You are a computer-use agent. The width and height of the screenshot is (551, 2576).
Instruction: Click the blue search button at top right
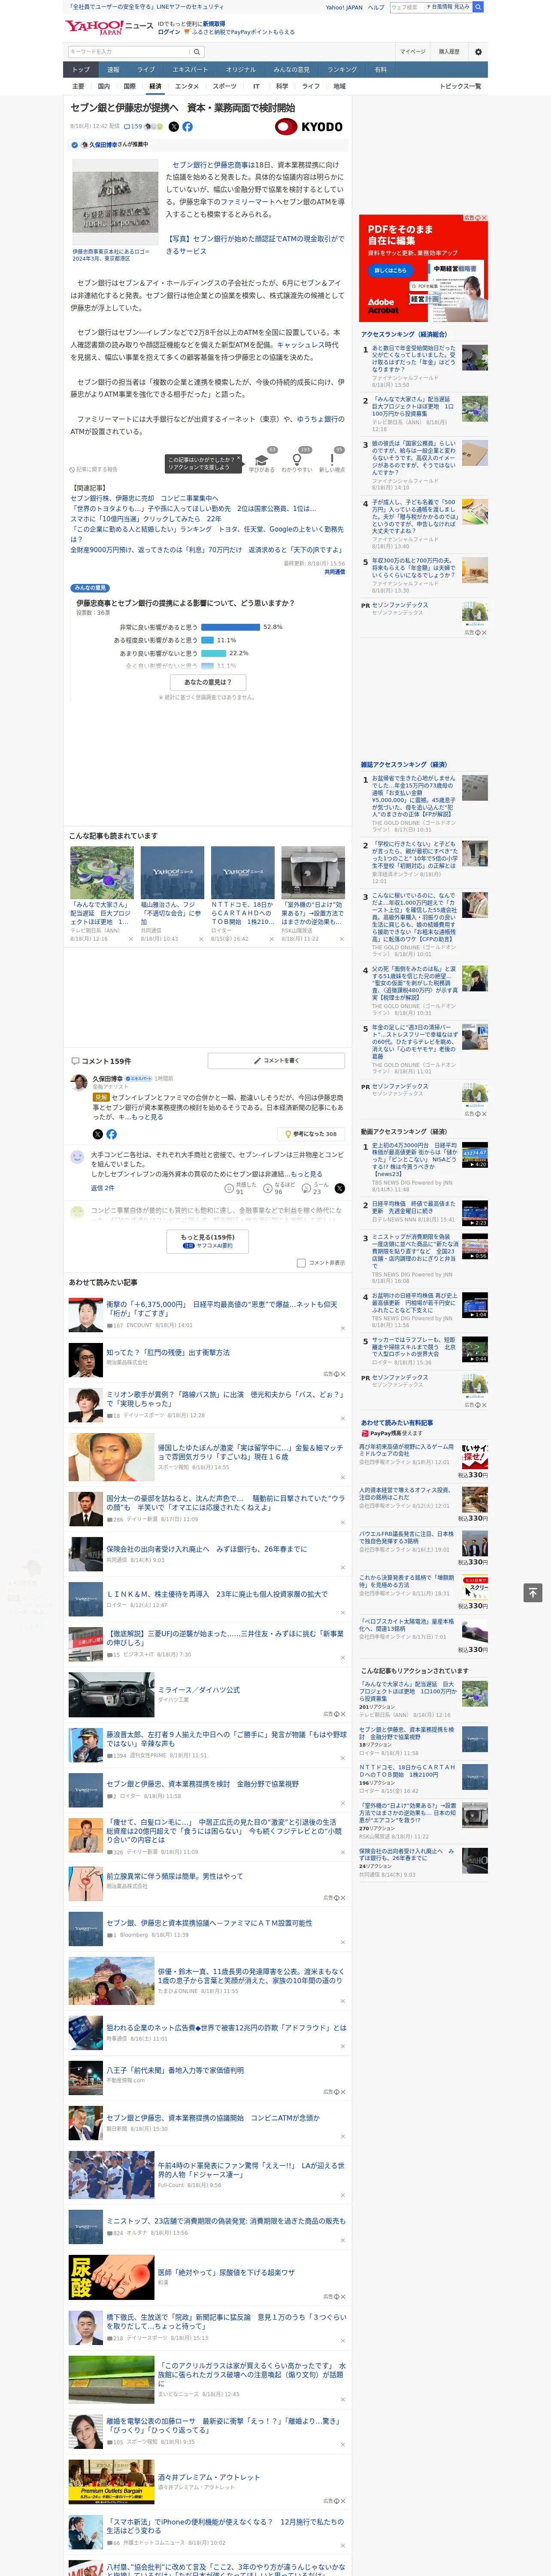(x=478, y=7)
